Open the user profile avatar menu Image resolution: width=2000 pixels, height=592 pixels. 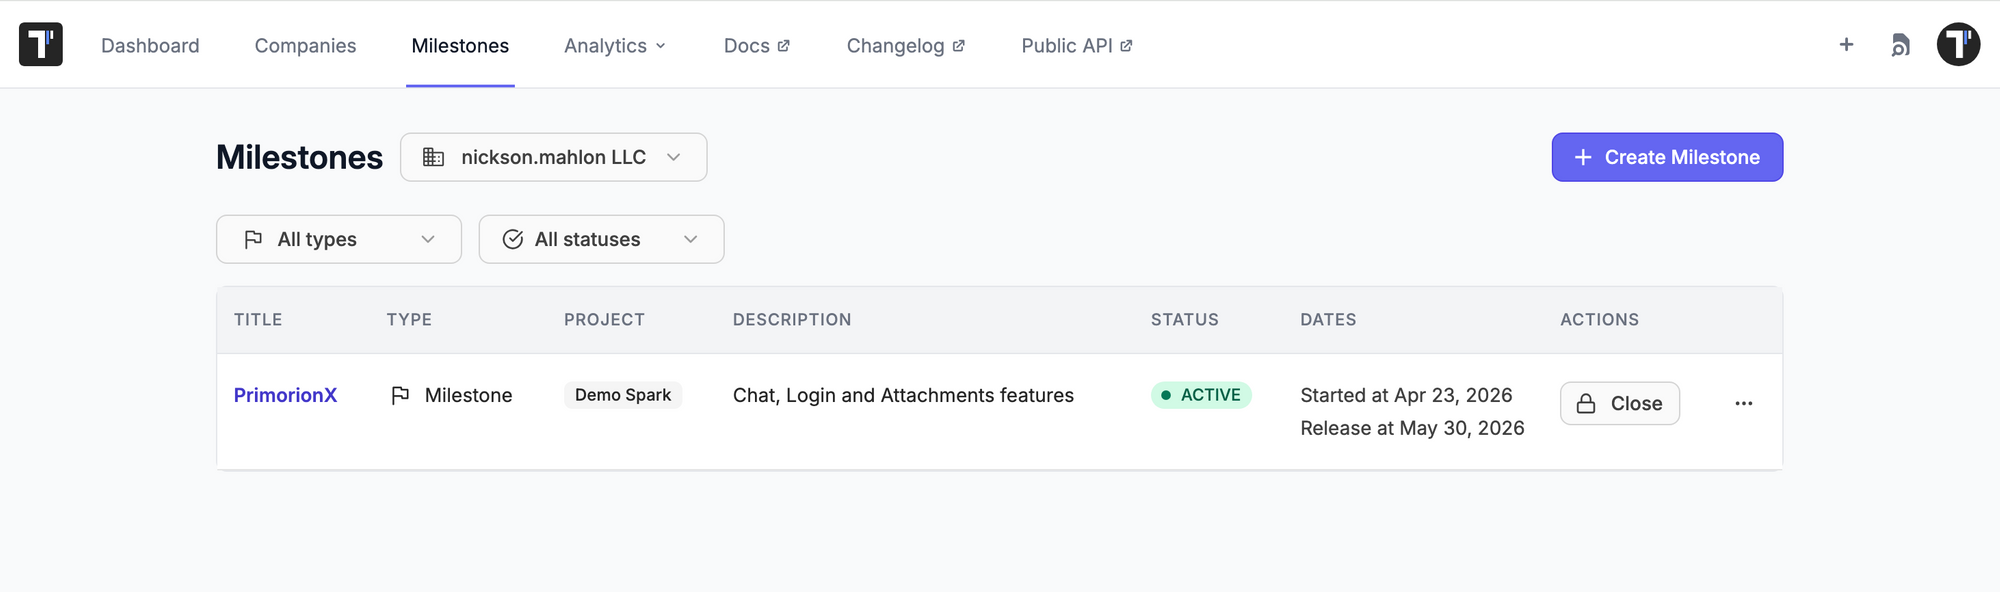[x=1958, y=45]
